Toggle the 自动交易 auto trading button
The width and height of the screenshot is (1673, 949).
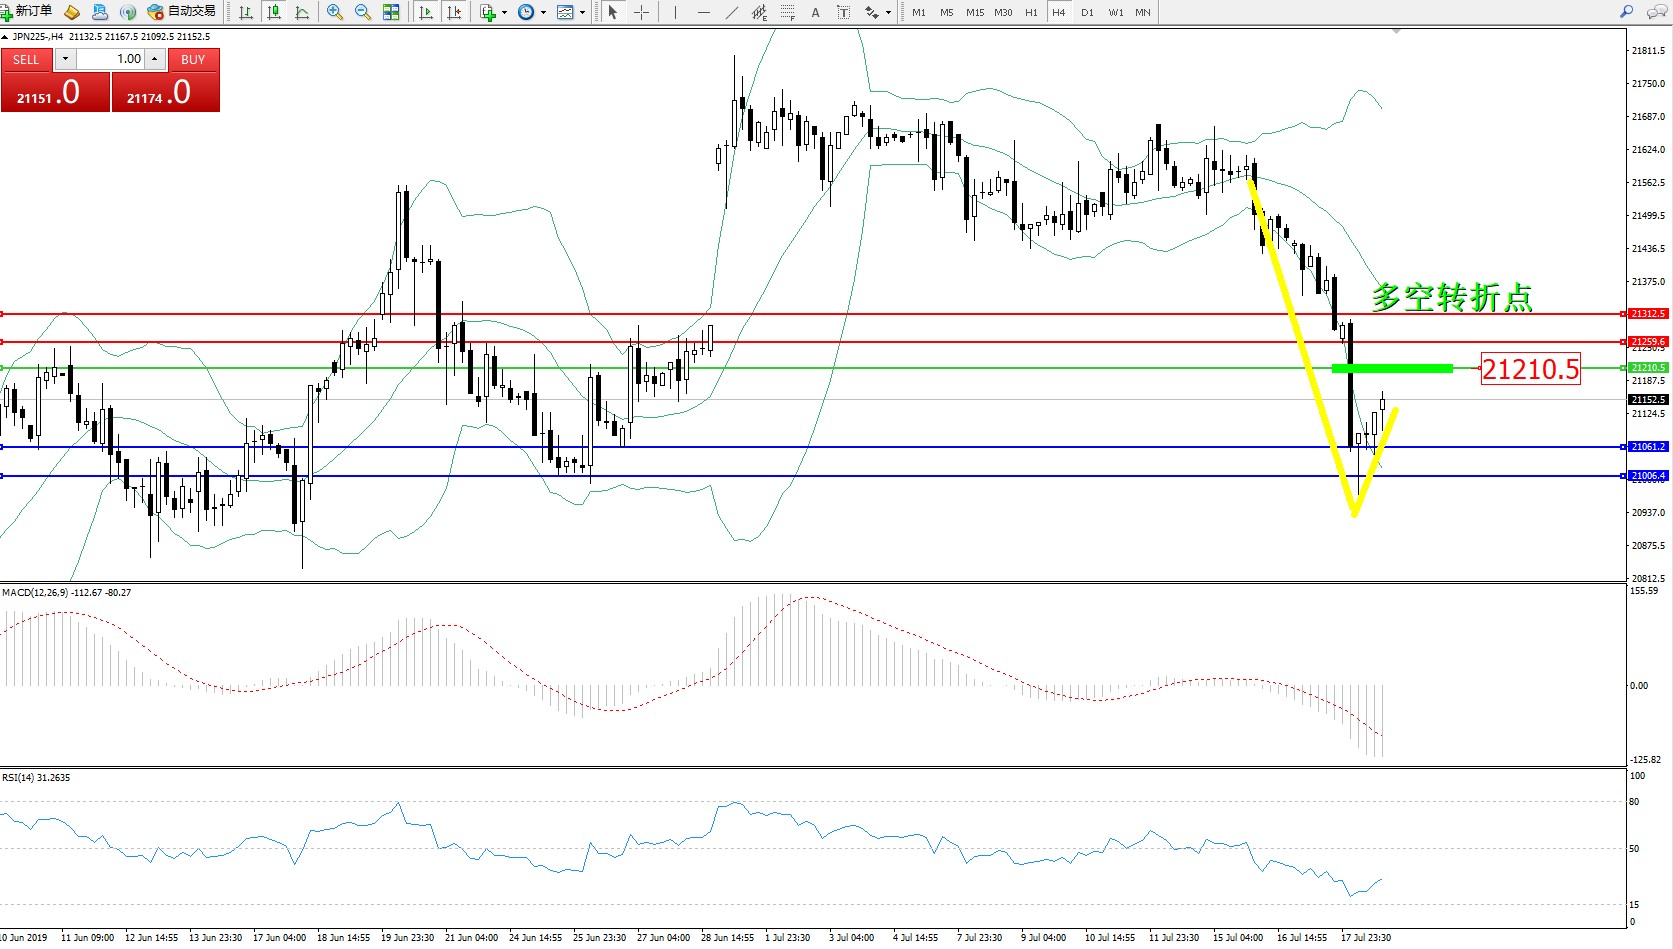pos(181,12)
